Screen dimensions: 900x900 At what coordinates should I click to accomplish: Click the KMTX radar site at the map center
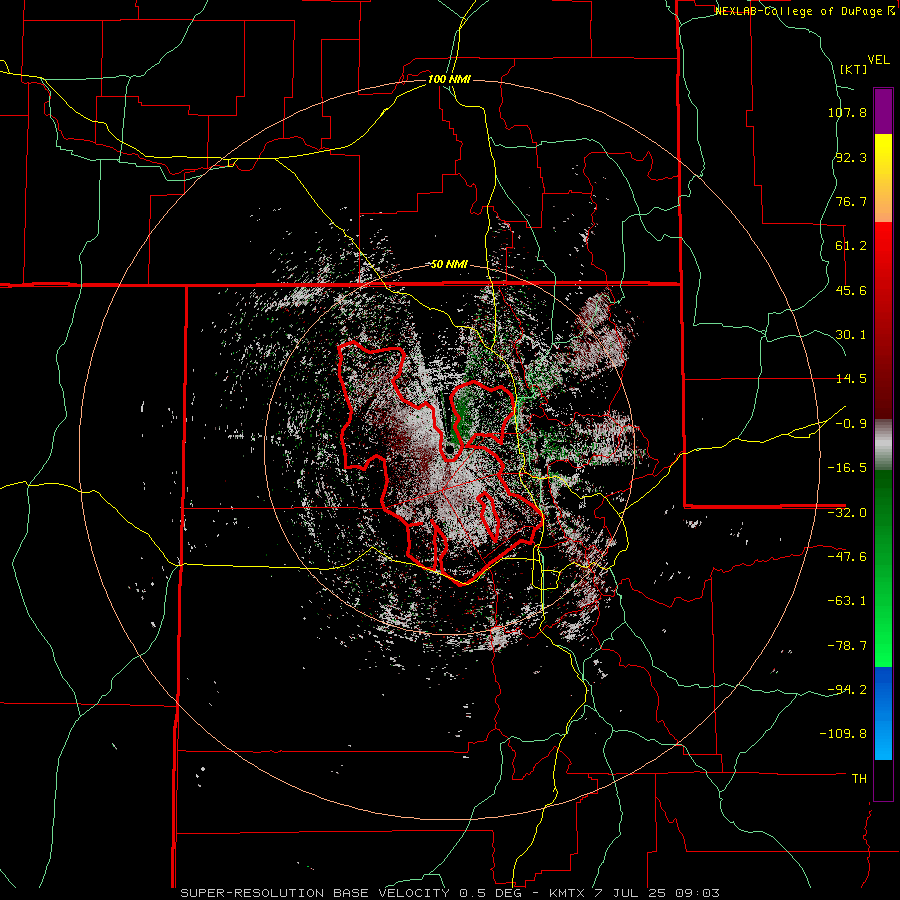coord(449,449)
